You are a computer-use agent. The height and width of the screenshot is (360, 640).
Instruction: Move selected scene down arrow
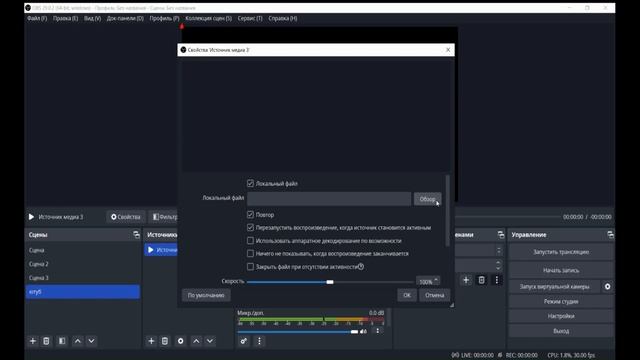click(91, 341)
